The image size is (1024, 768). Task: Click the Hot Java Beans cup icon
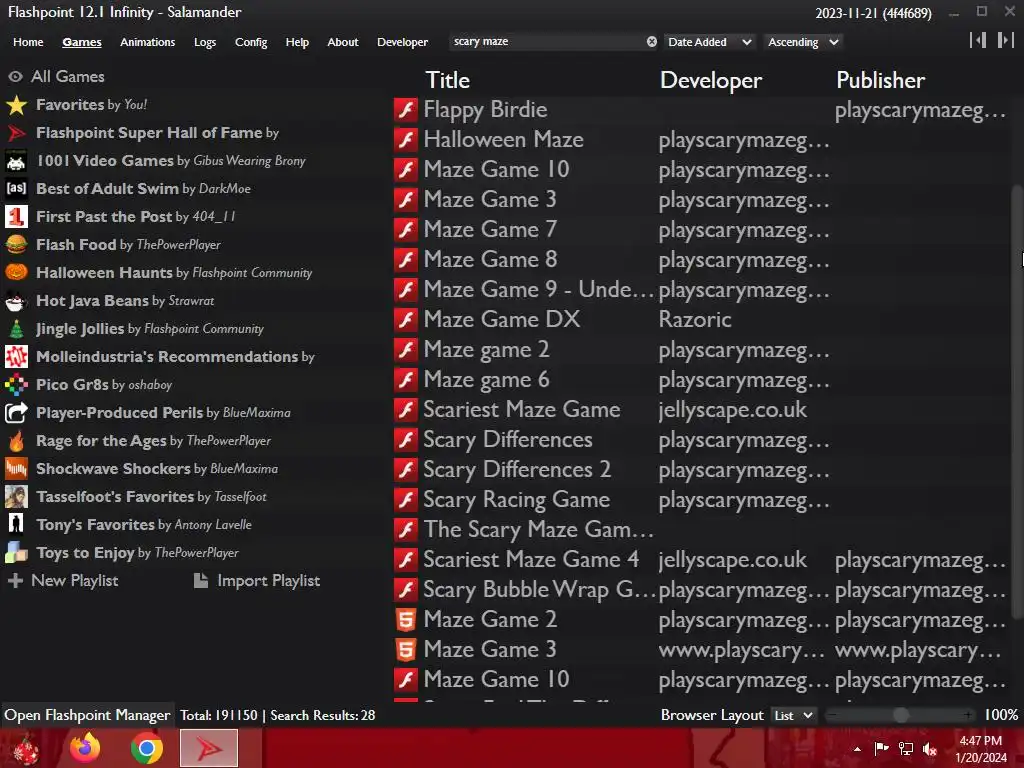[16, 300]
